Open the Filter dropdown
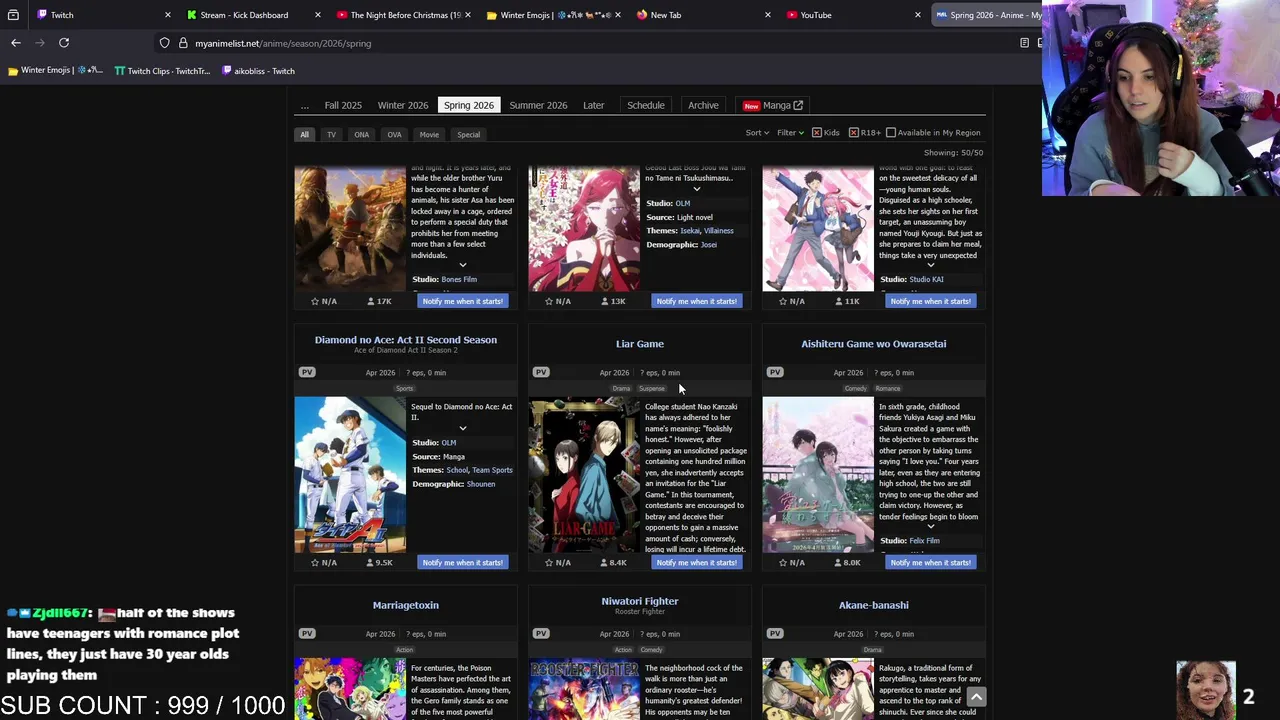 pos(790,132)
